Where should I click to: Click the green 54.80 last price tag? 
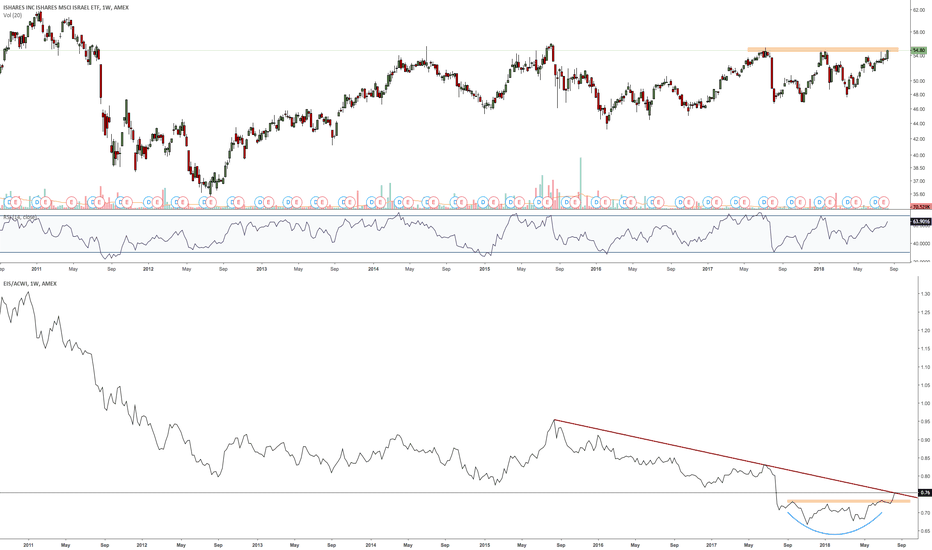coord(919,51)
